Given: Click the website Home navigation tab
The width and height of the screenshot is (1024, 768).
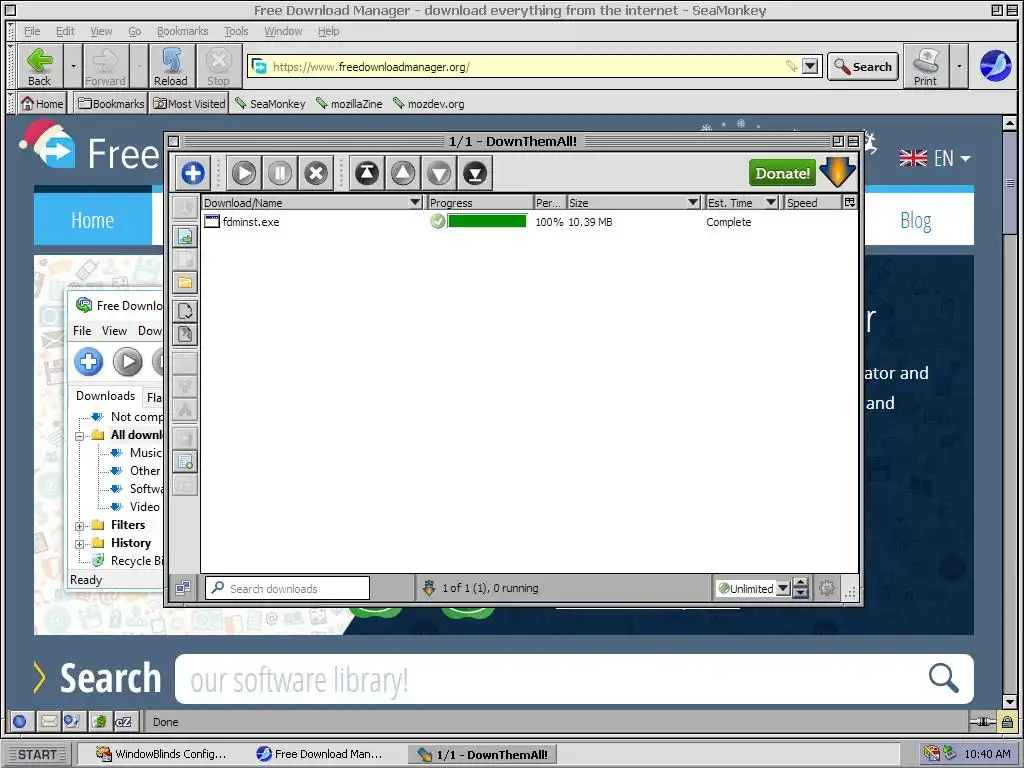Looking at the screenshot, I should click(x=93, y=220).
